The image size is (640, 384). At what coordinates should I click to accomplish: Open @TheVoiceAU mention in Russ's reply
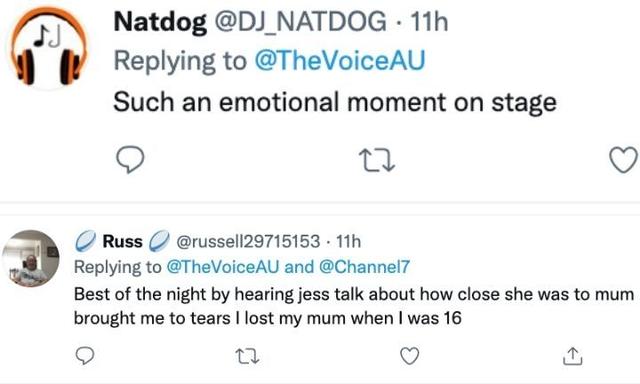223,267
